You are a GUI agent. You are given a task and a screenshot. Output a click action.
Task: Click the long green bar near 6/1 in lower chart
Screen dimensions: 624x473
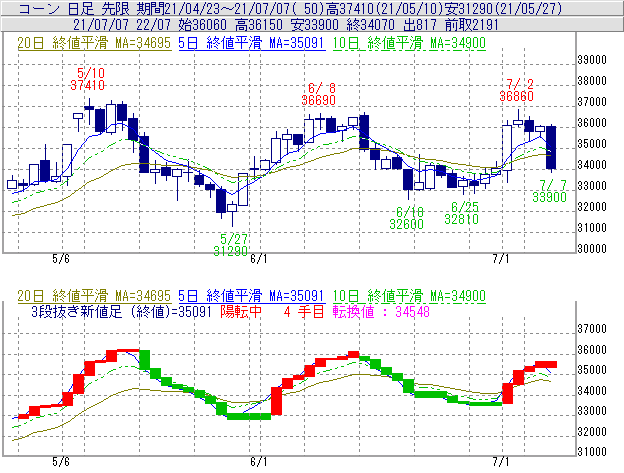(249, 417)
